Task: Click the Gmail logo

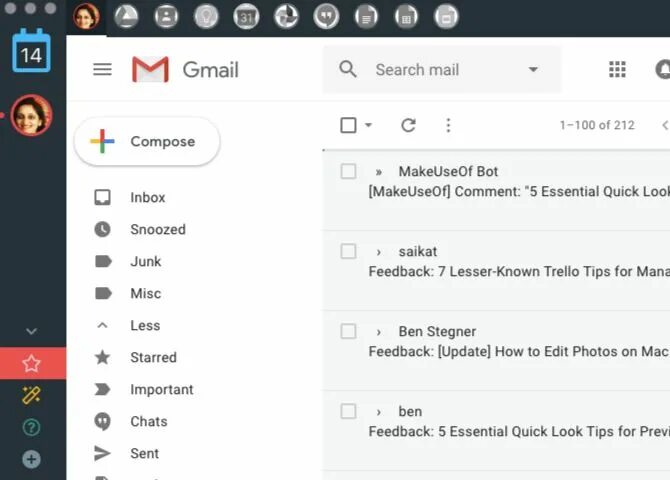Action: click(x=185, y=69)
